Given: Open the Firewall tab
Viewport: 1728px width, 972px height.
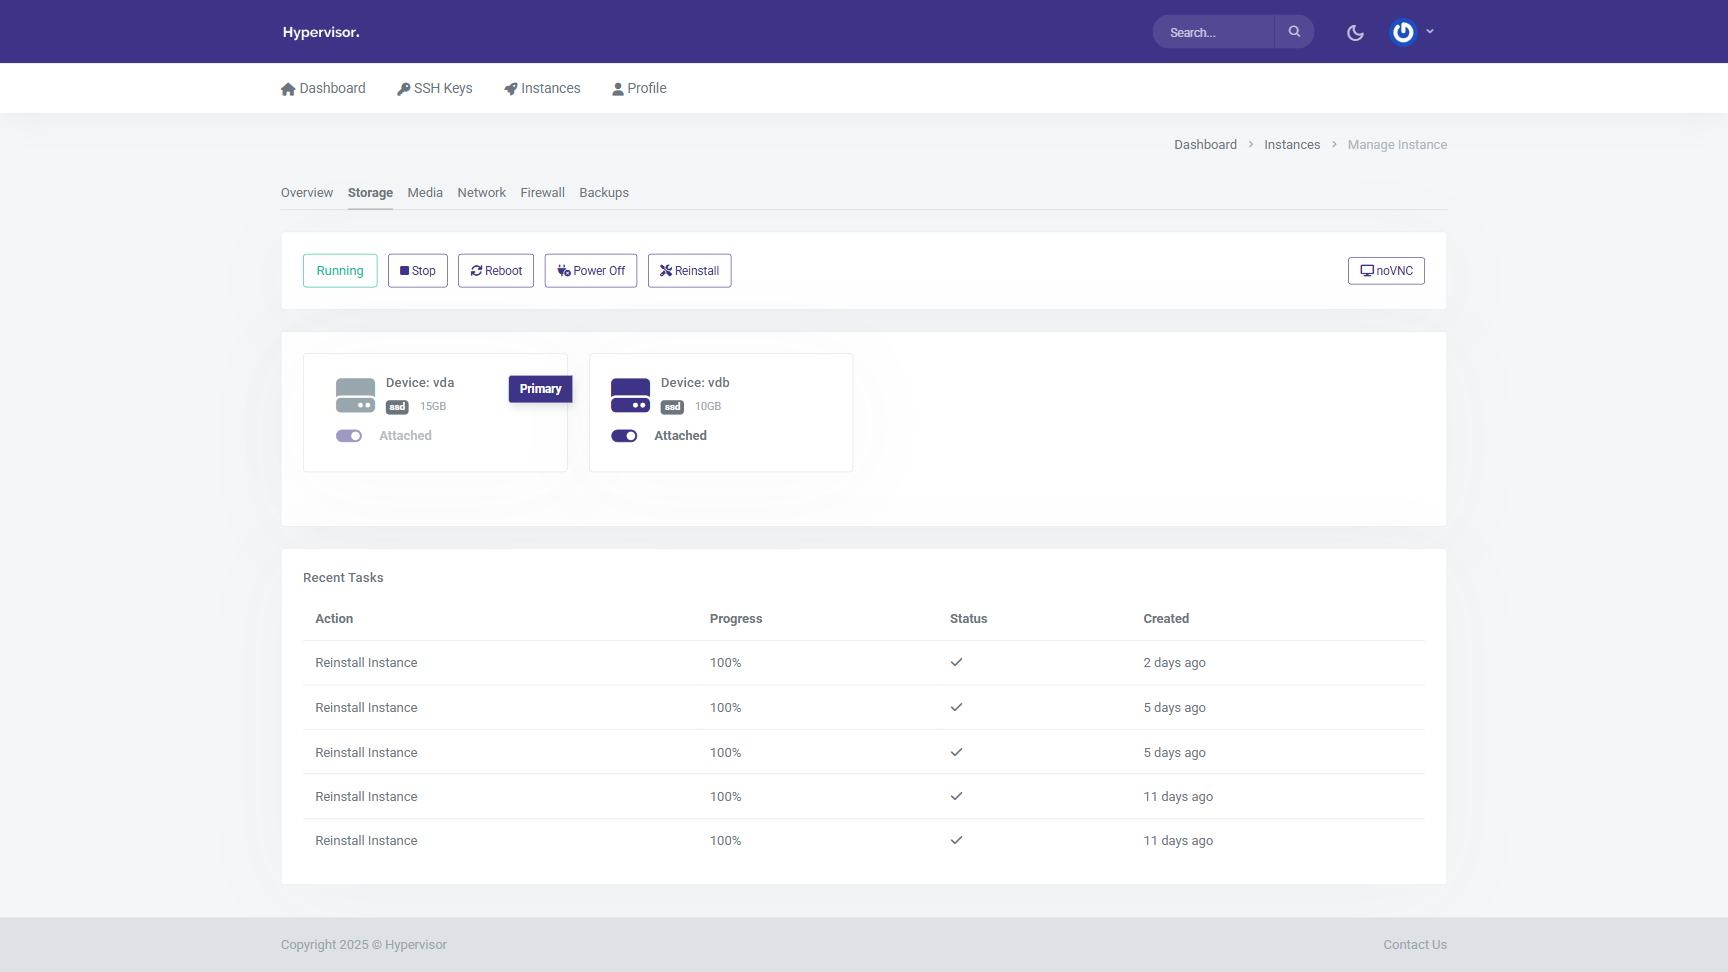Looking at the screenshot, I should tap(543, 193).
